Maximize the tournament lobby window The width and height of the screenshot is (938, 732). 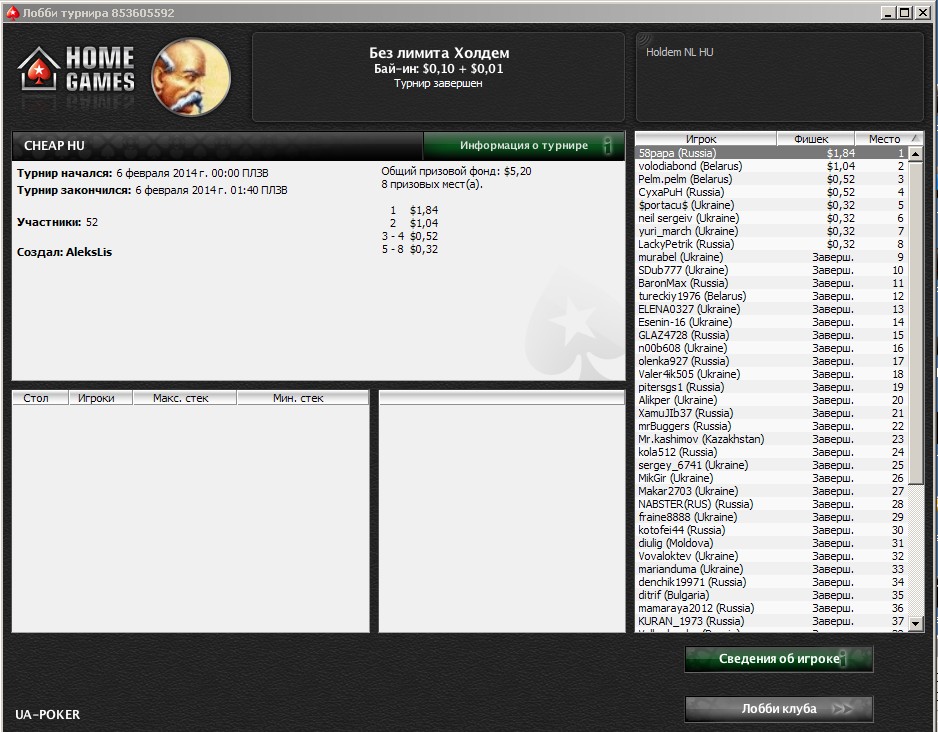[x=905, y=13]
